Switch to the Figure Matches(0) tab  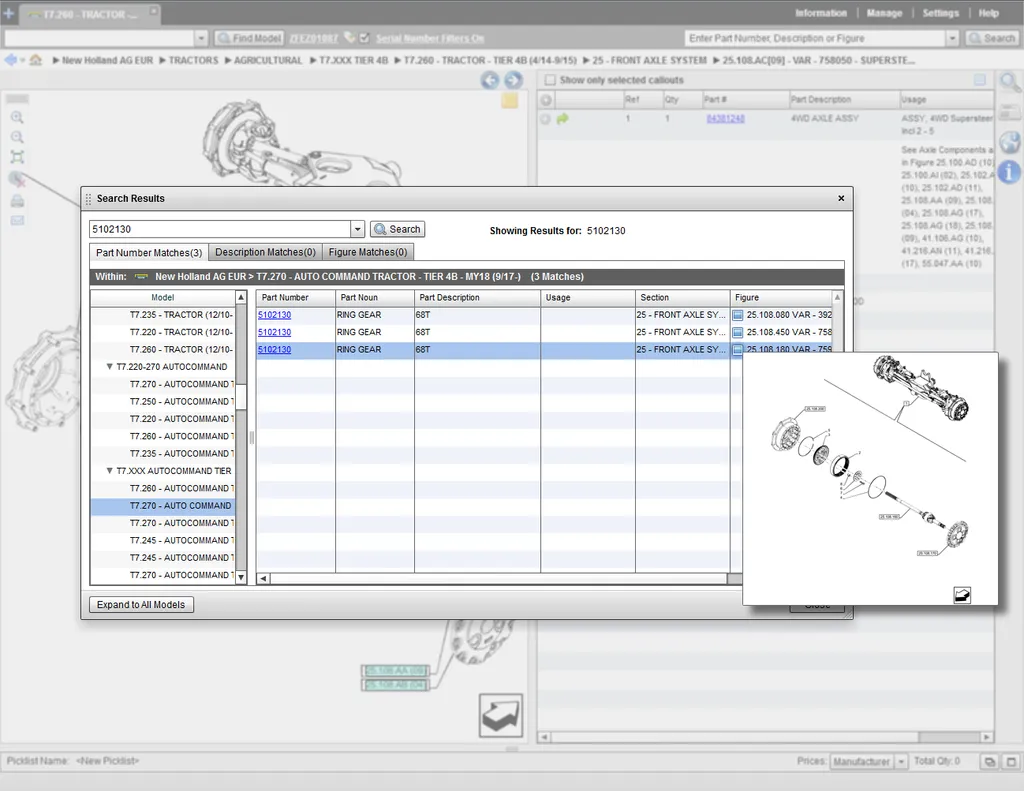(368, 252)
